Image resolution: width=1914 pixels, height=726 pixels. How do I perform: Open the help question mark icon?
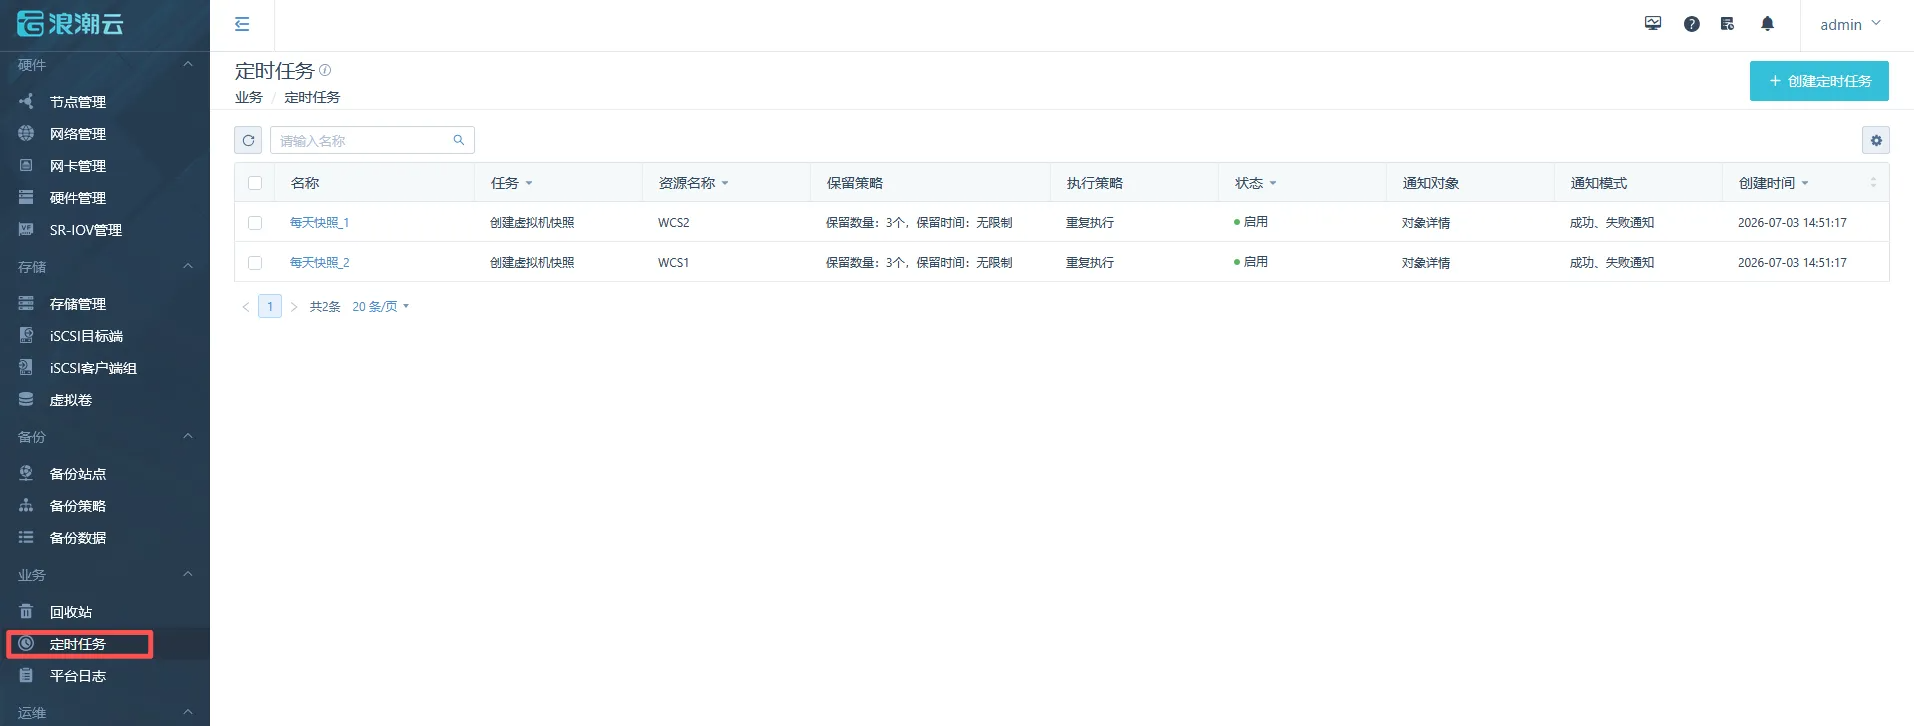click(x=1691, y=24)
